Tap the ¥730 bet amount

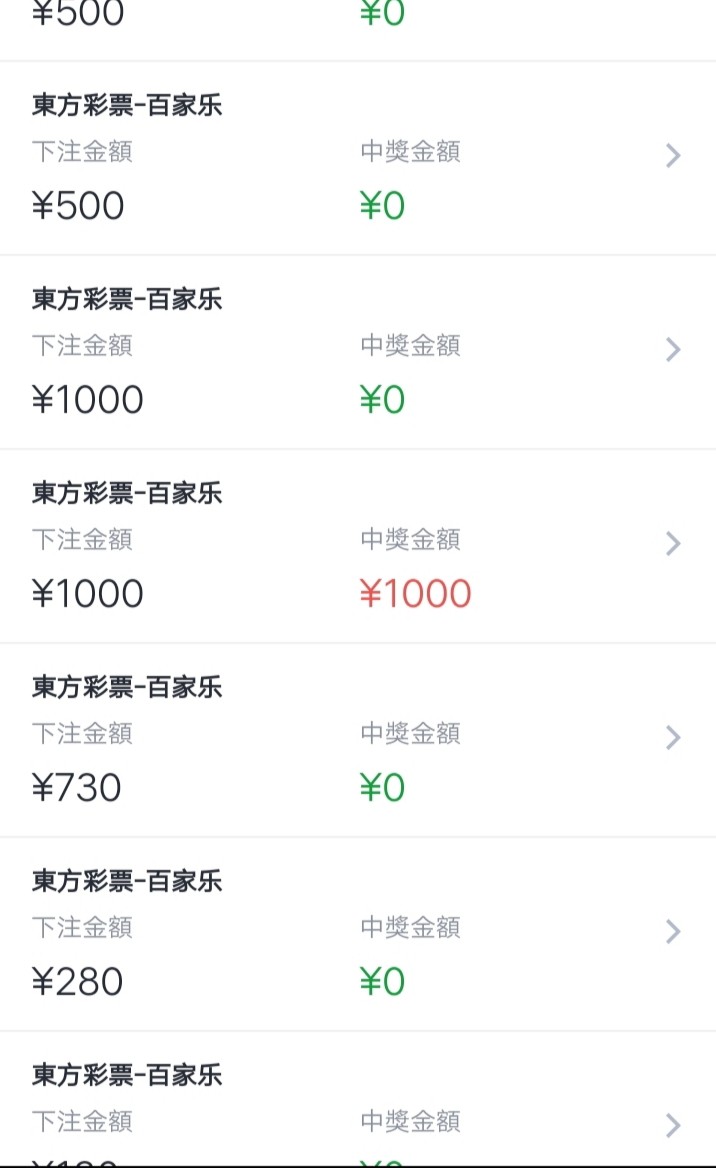pyautogui.click(x=77, y=788)
